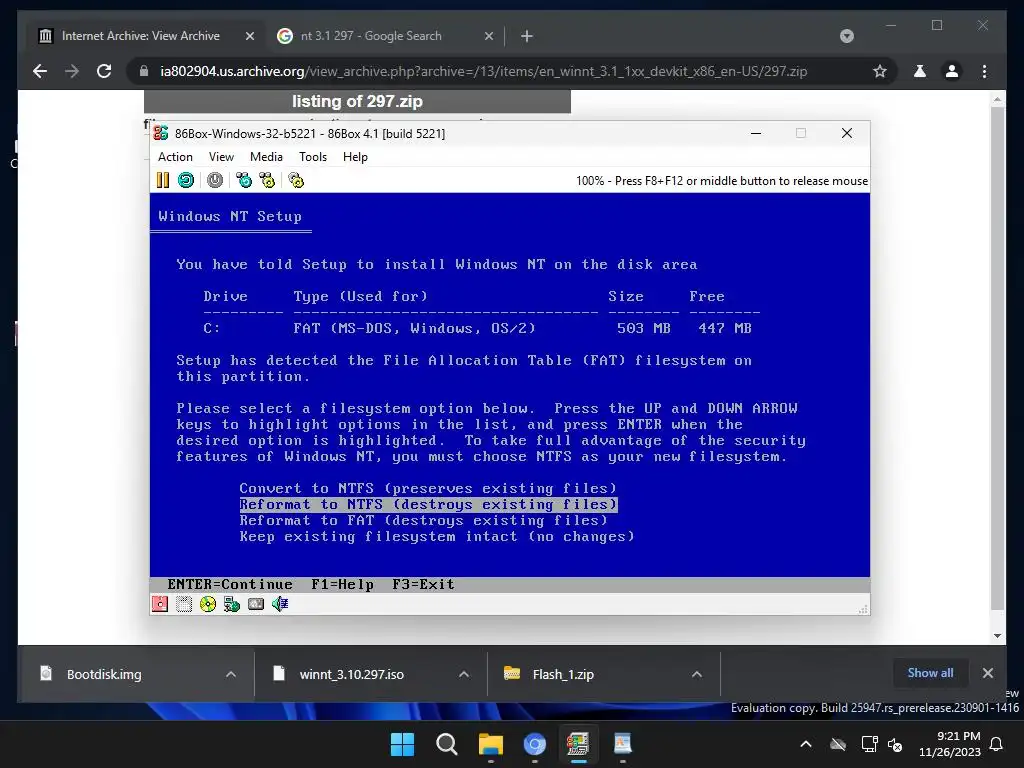Open a new Chrome tab
Viewport: 1024px width, 768px height.
pos(527,36)
